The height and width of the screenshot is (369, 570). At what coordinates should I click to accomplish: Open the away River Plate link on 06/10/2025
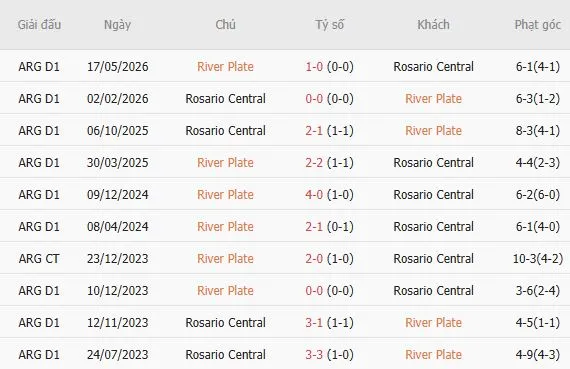tap(433, 131)
